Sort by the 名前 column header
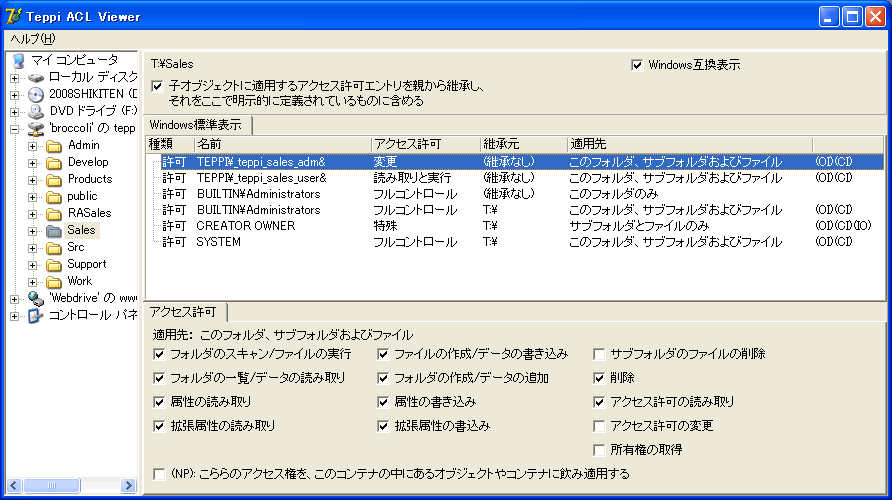Viewport: 892px width, 500px height. tap(283, 144)
